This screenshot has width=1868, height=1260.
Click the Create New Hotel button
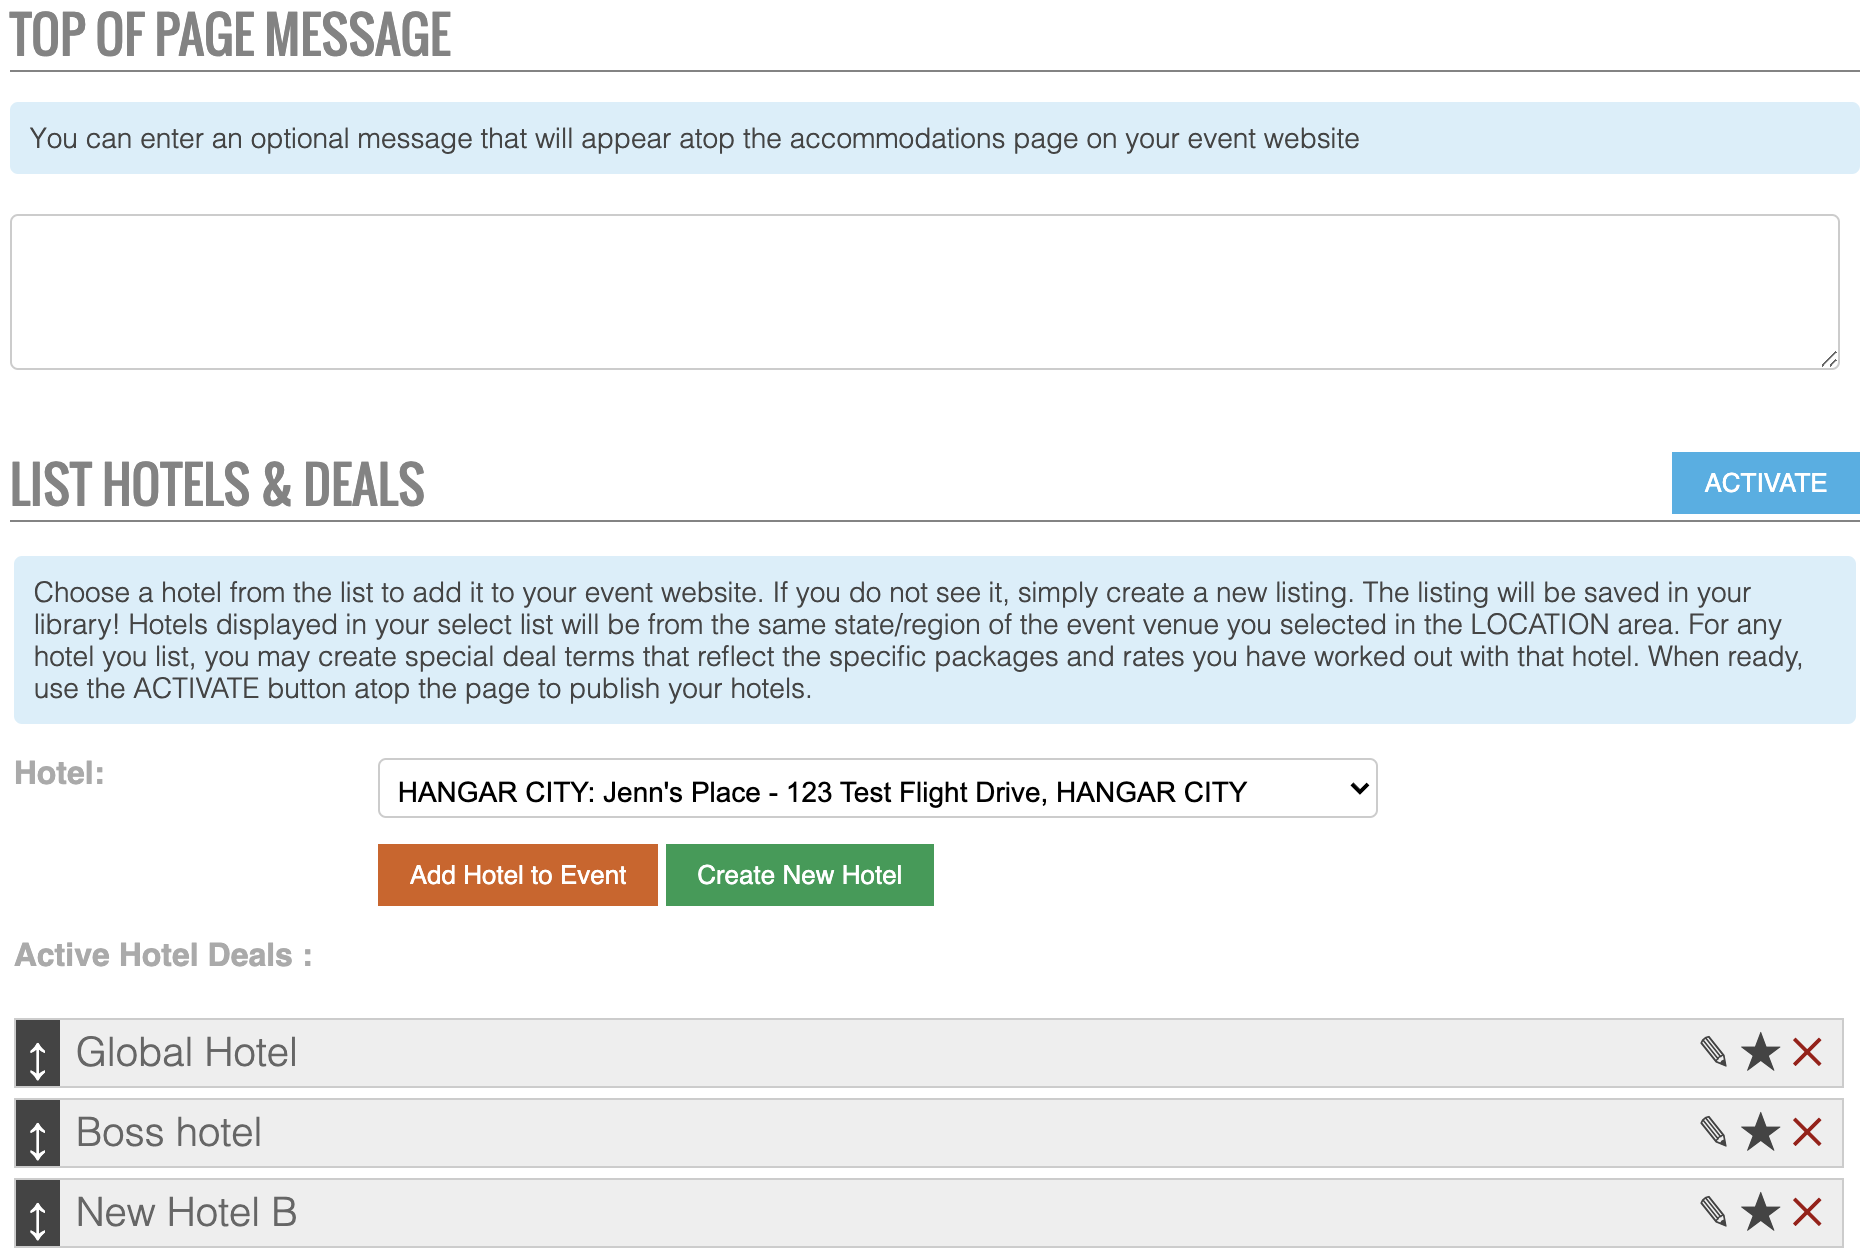coord(800,875)
